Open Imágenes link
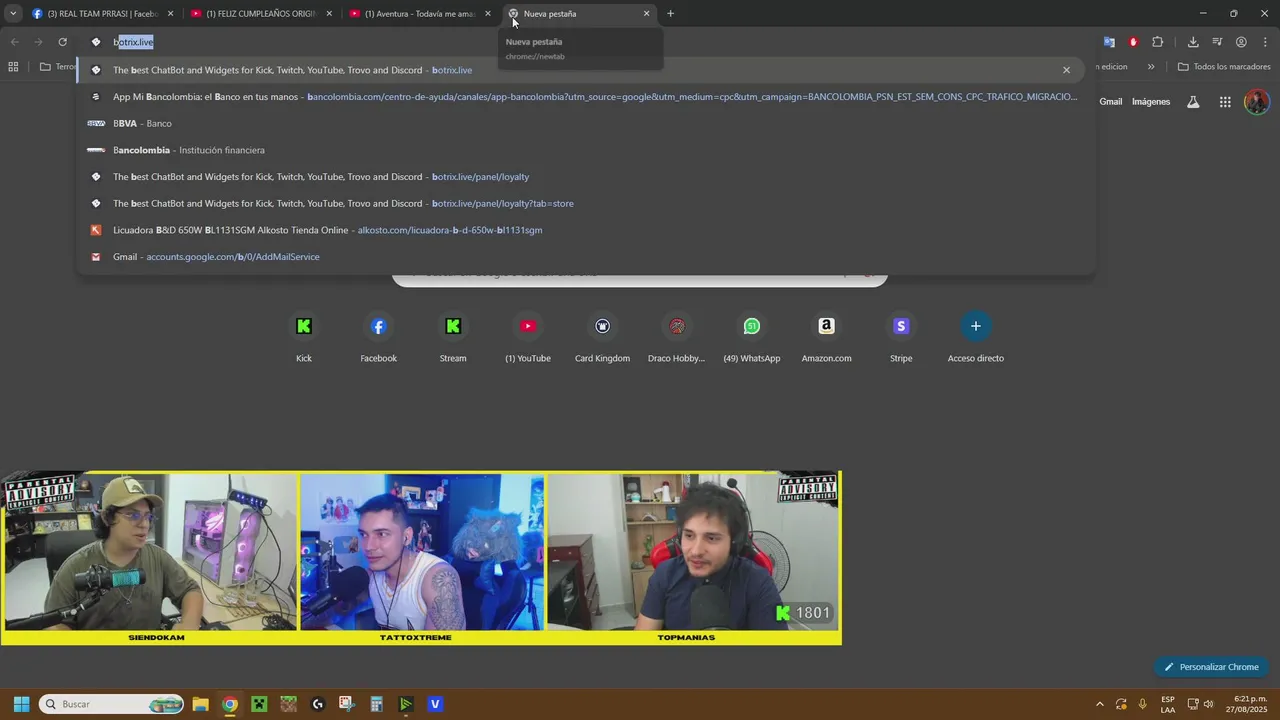This screenshot has width=1280, height=720. click(x=1151, y=102)
